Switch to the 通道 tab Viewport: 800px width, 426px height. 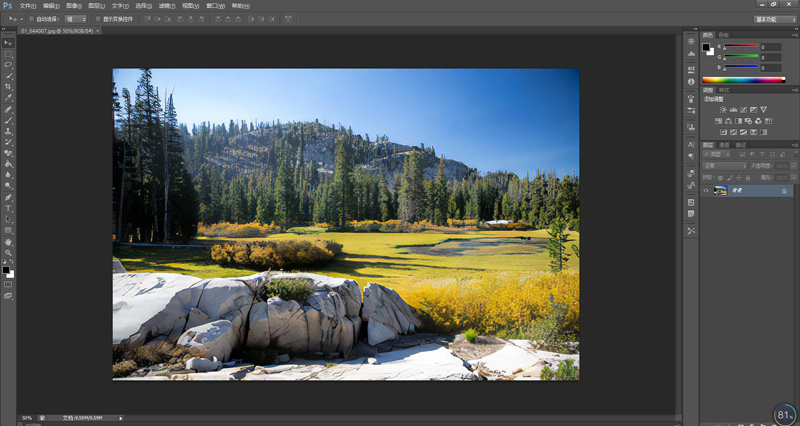pos(724,145)
